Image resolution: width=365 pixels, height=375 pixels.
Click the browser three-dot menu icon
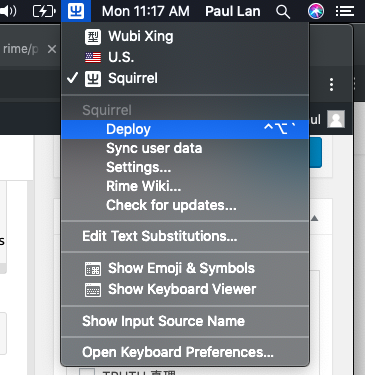(331, 85)
